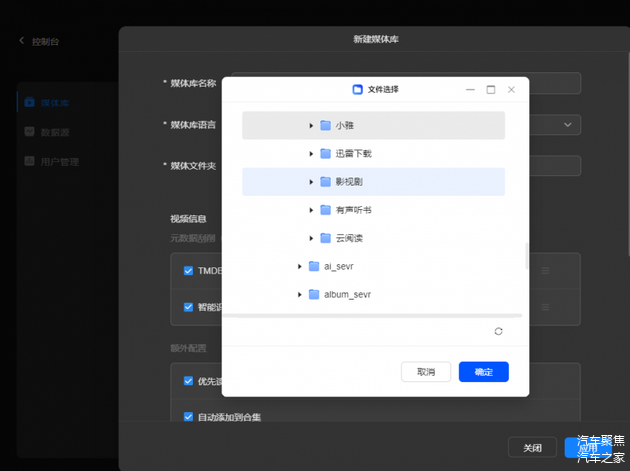This screenshot has height=471, width=630.
Task: Toggle the TMDB metadata checkbox
Action: point(188,271)
